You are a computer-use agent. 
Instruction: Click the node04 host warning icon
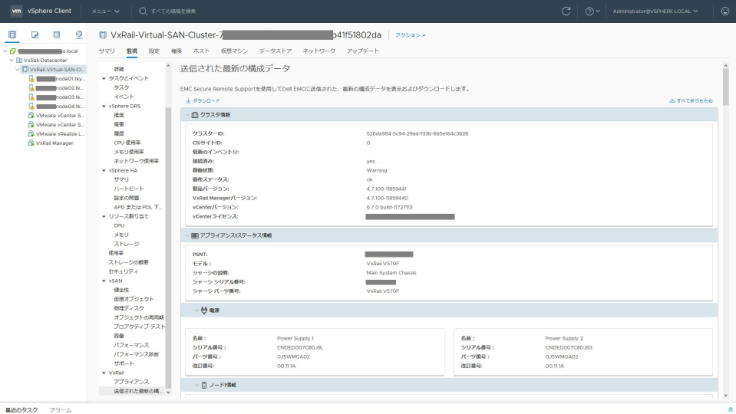(31, 107)
